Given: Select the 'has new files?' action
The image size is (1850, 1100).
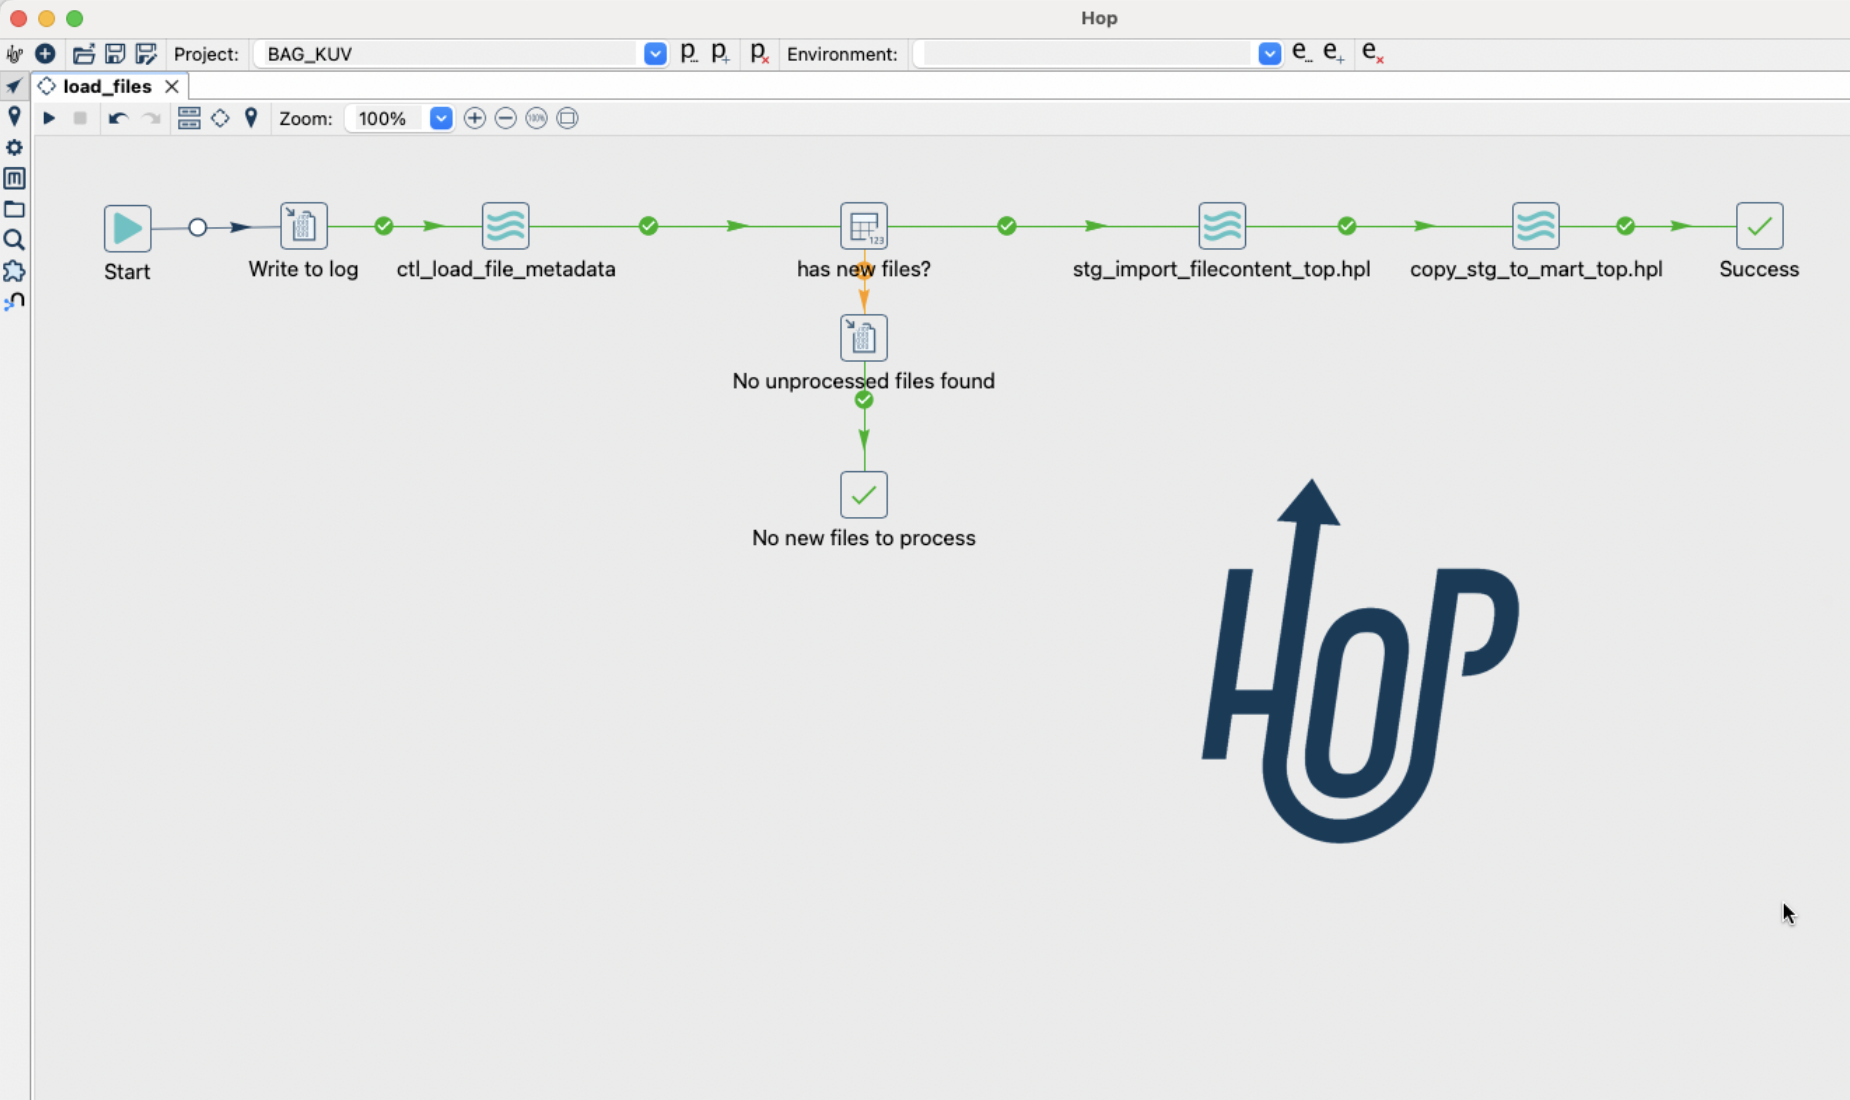Looking at the screenshot, I should (863, 226).
